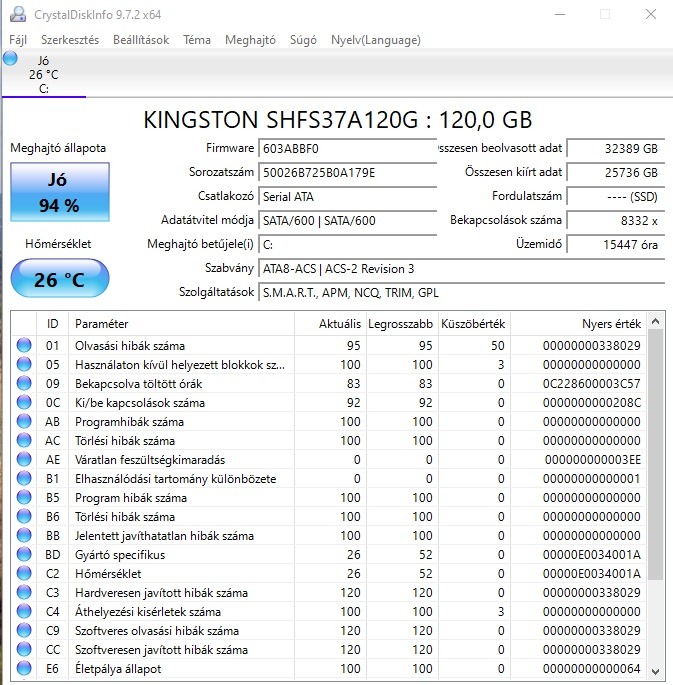Click the Paraméter column header

182,324
